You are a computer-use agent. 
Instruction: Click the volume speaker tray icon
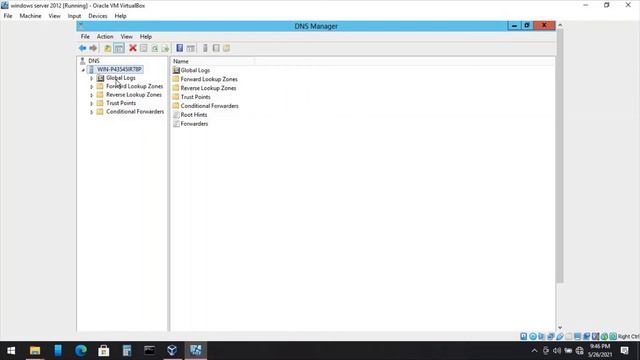[x=557, y=351]
